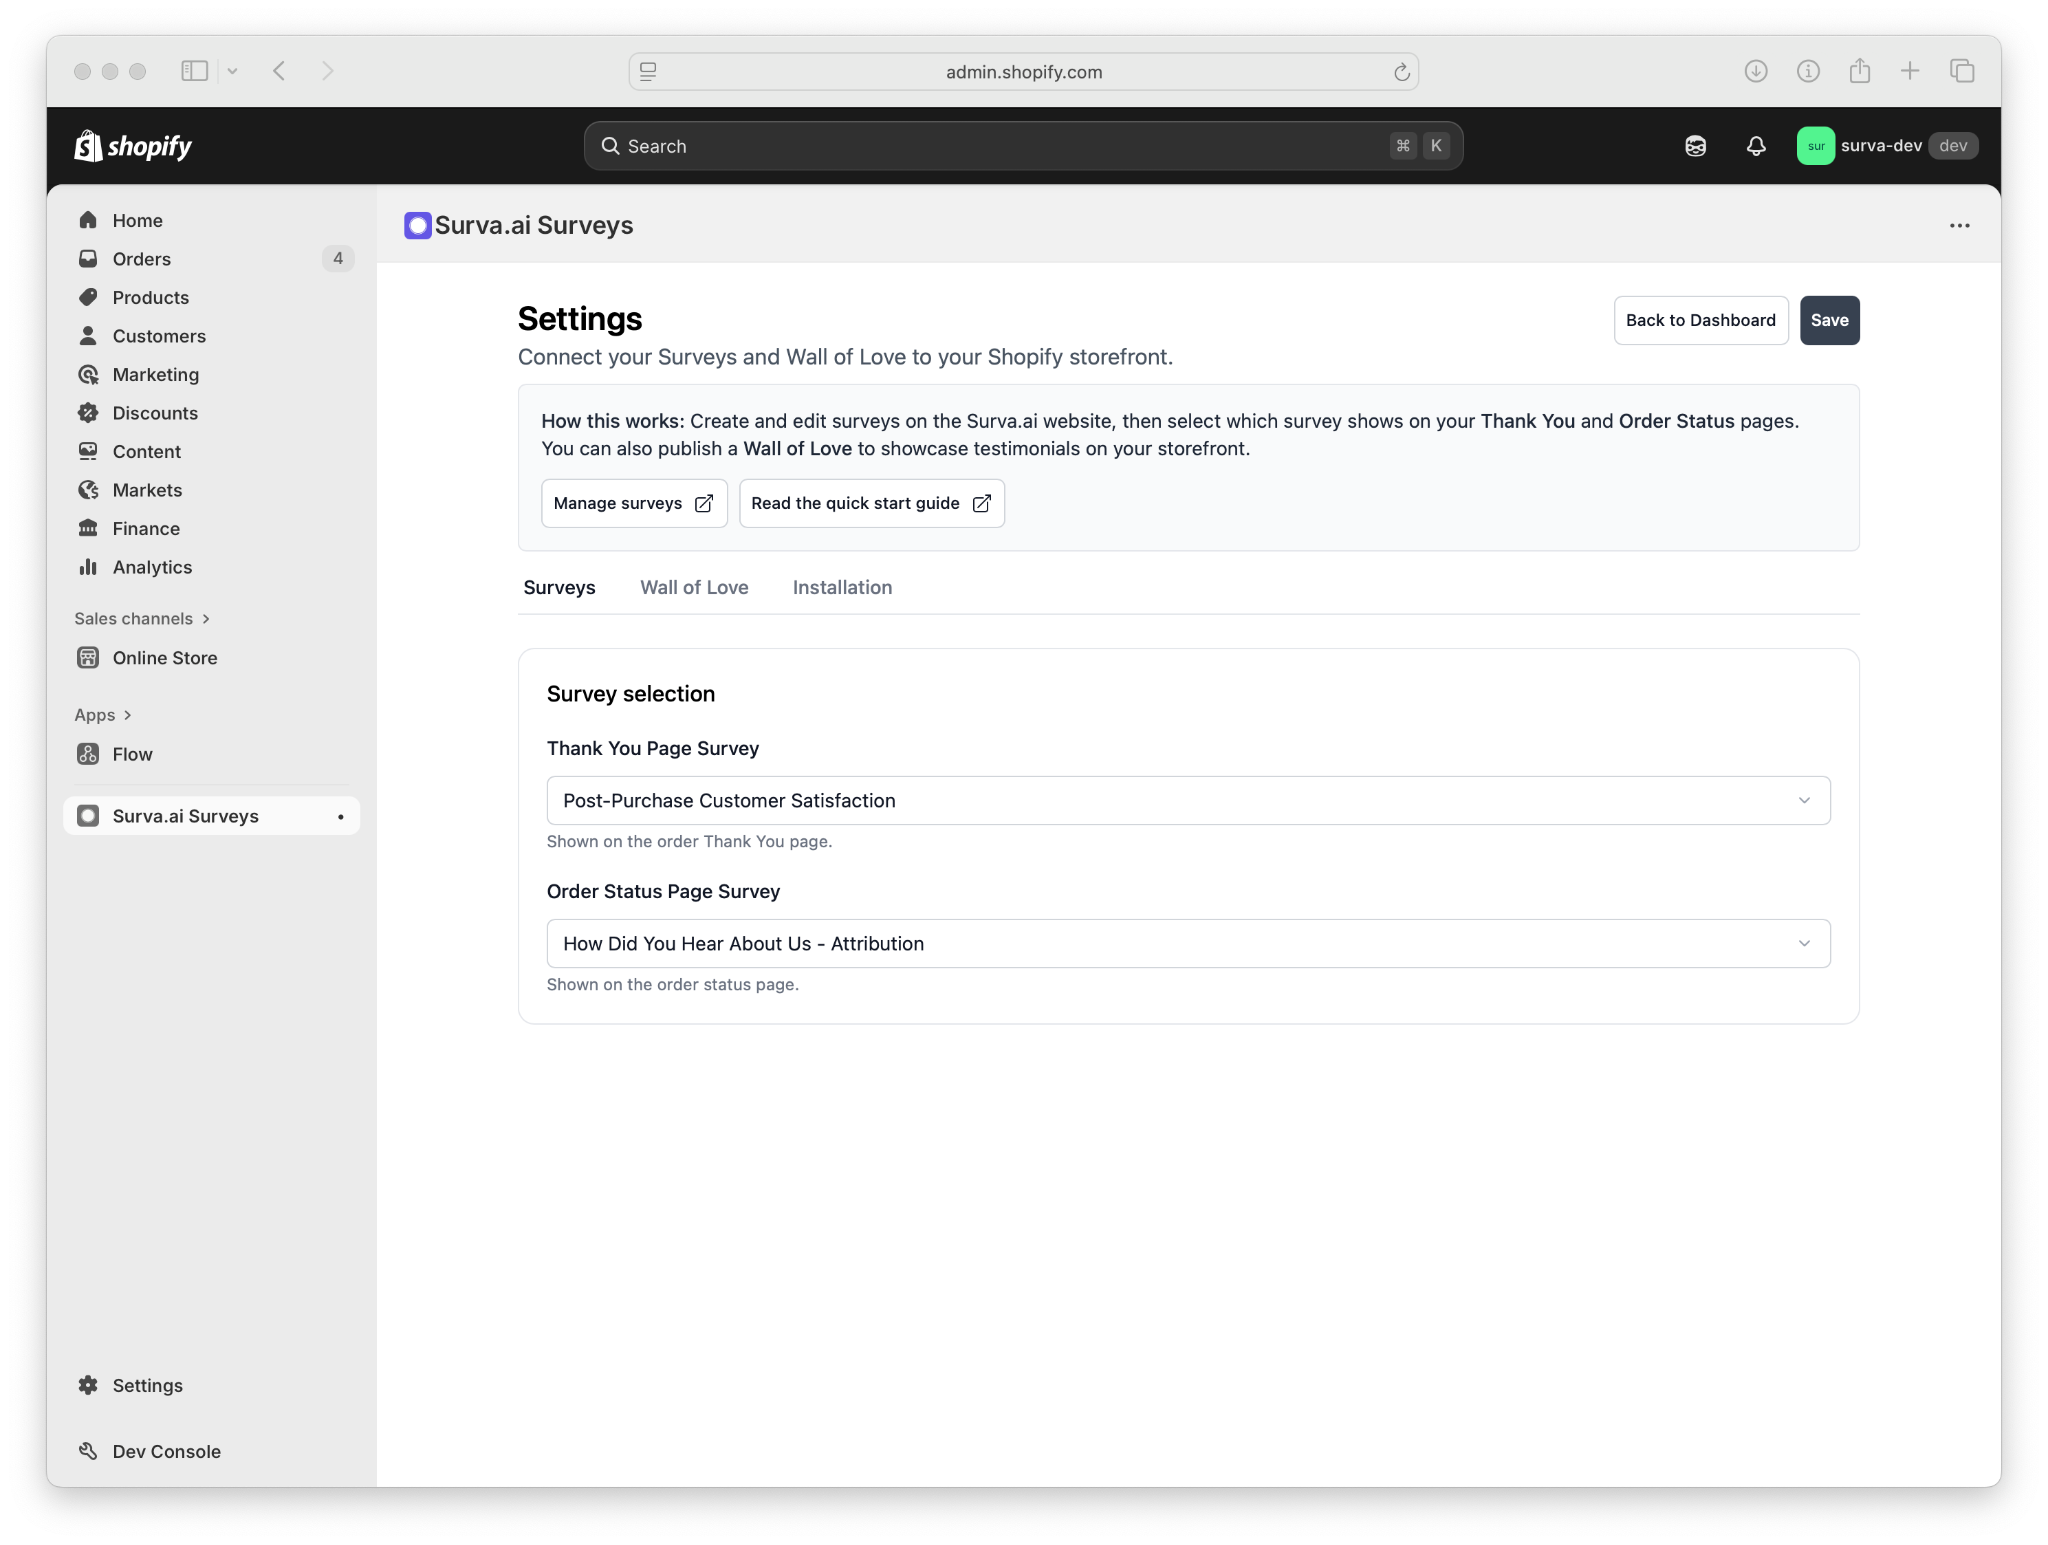Open Discounts via its sidebar icon
The width and height of the screenshot is (2048, 1545).
(88, 413)
